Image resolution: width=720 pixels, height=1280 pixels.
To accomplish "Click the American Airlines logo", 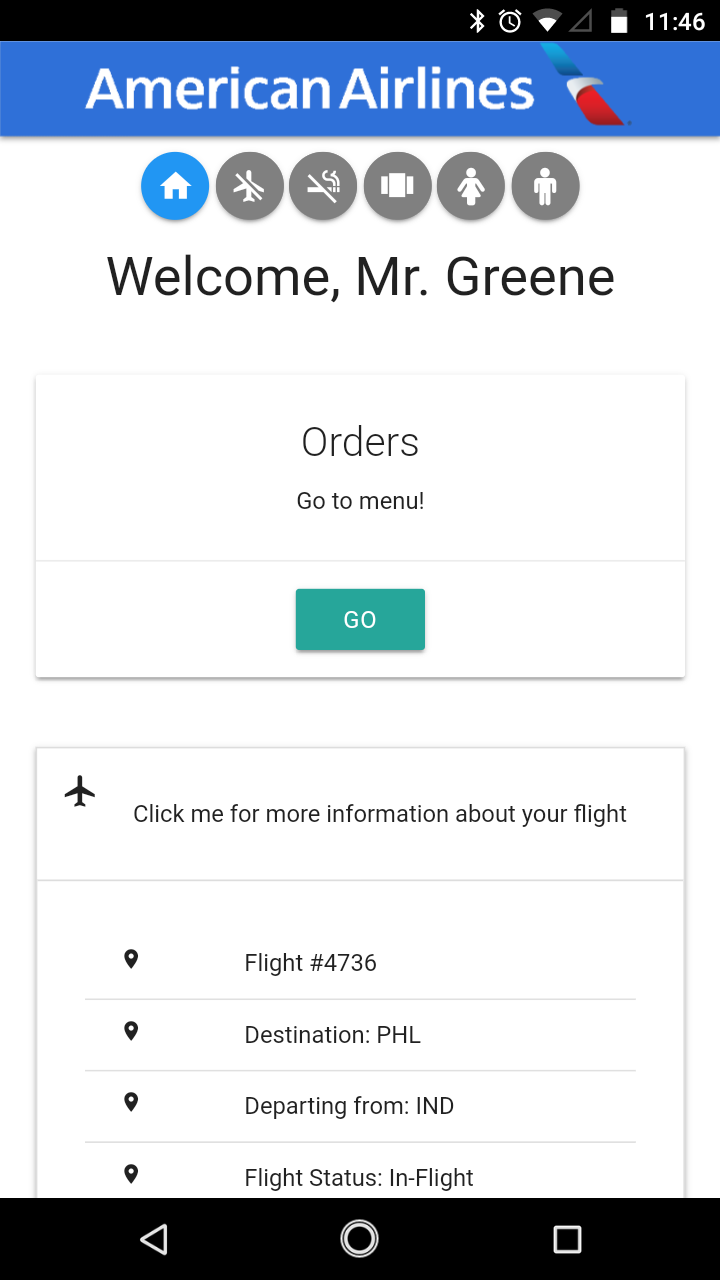I will [310, 88].
